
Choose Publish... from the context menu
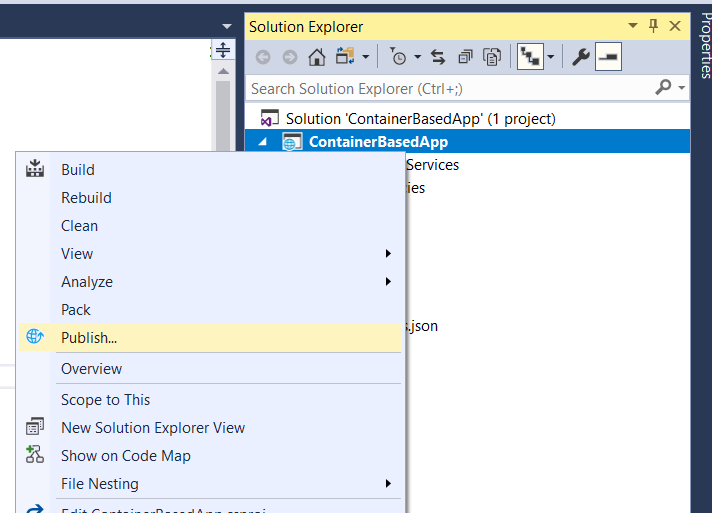210,338
